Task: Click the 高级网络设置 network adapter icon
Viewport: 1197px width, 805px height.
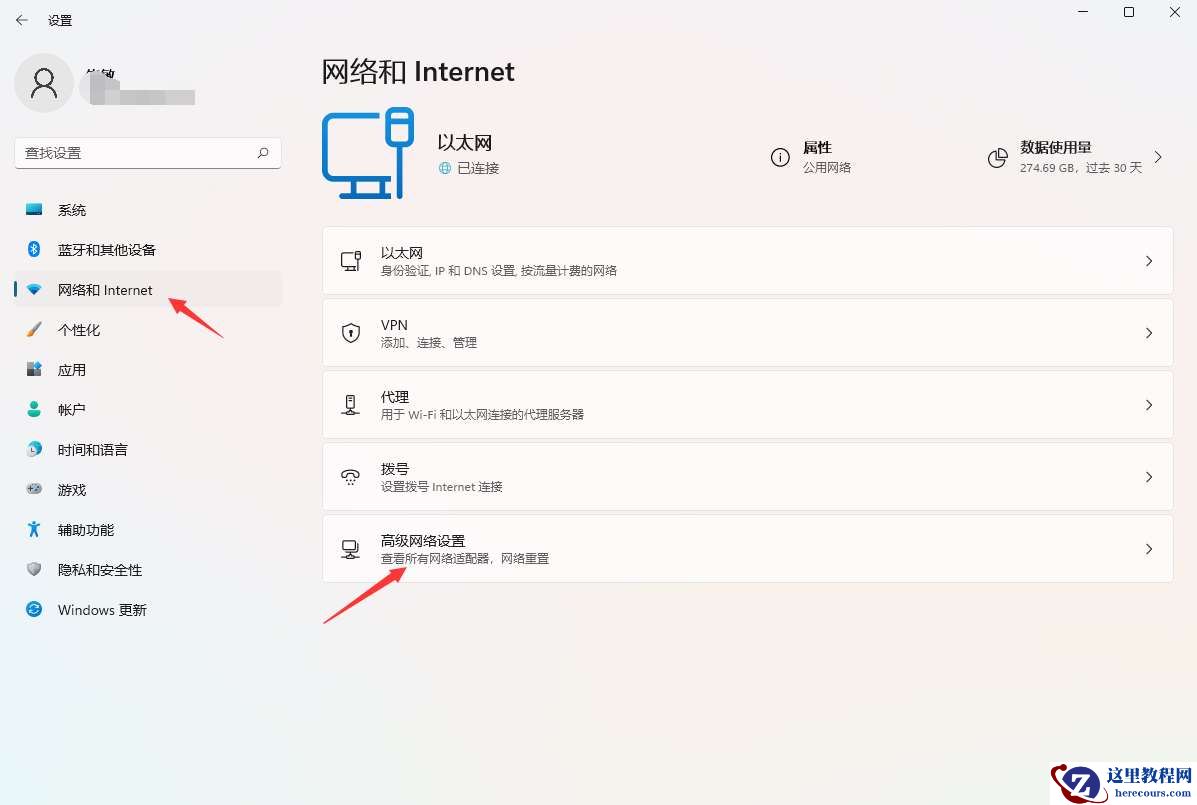Action: (351, 548)
